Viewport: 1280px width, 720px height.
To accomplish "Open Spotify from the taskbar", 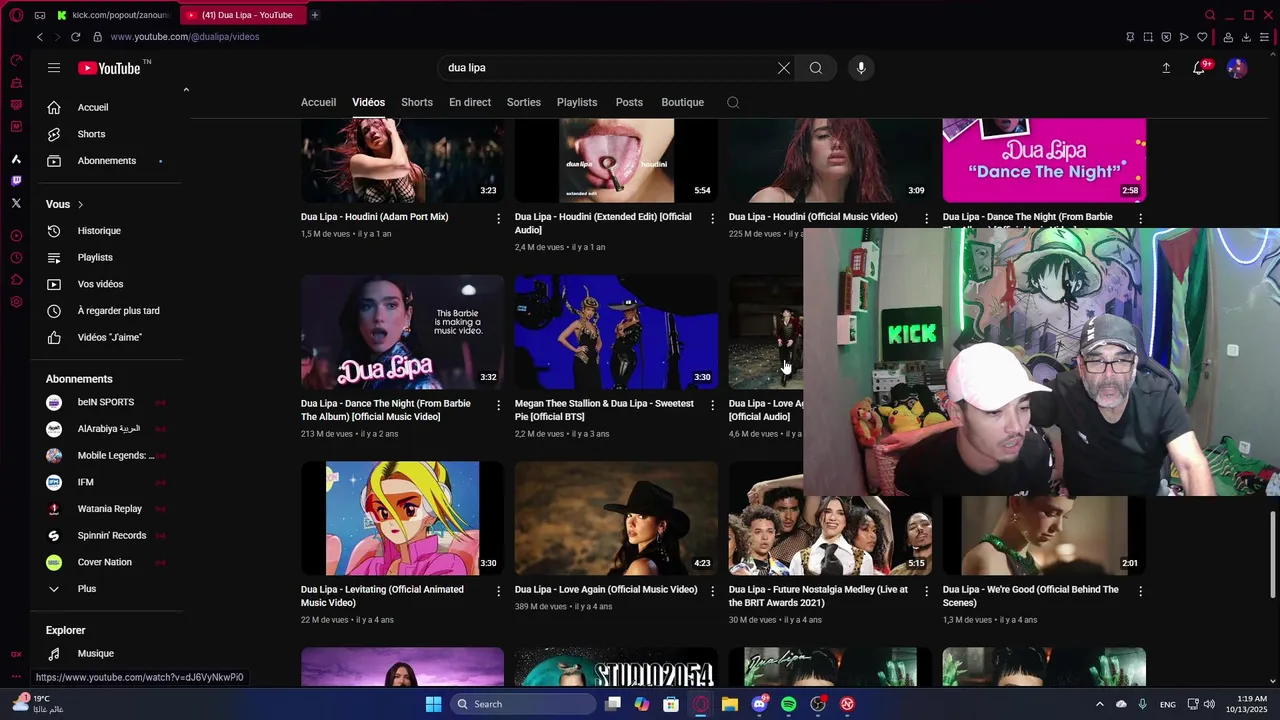I will [x=788, y=704].
